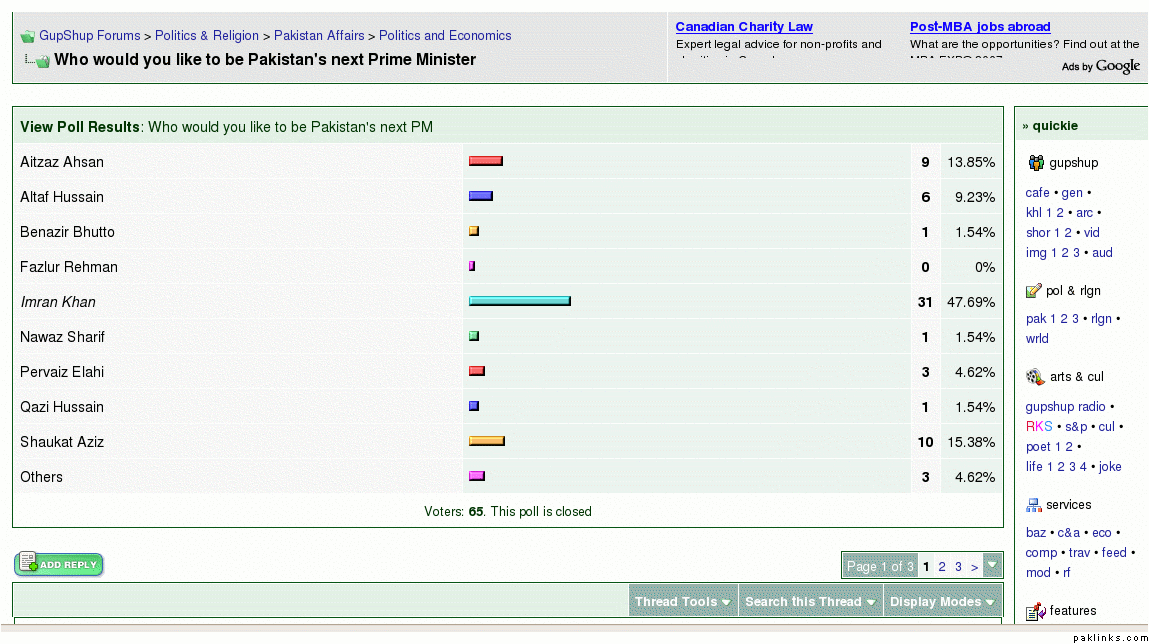Go to page 2 of the thread

click(x=942, y=567)
